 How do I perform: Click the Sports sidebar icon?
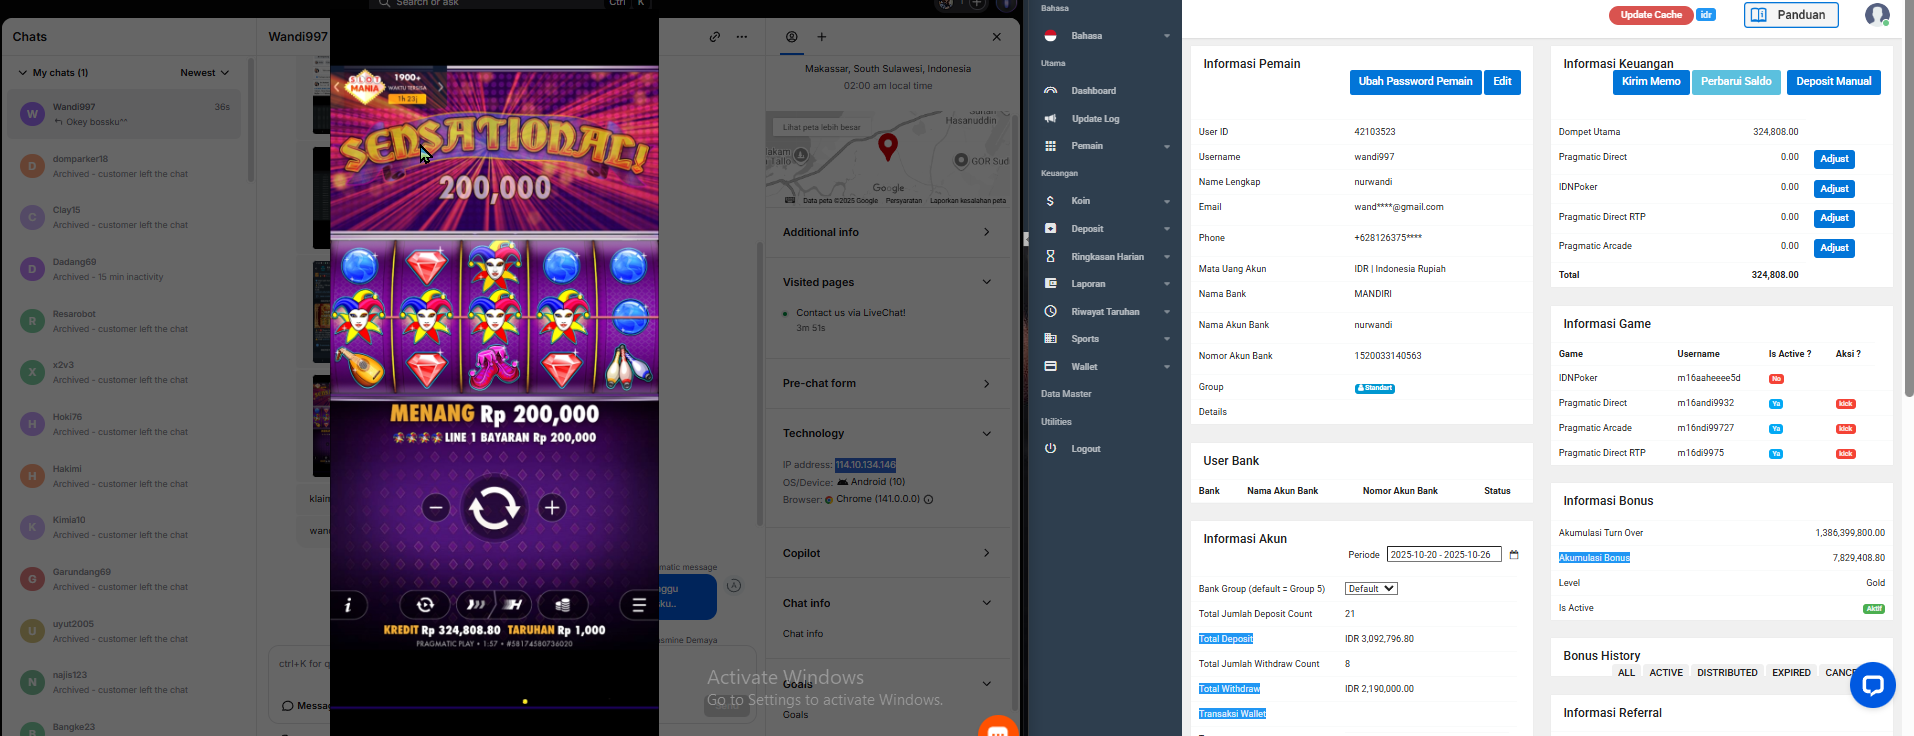pyautogui.click(x=1050, y=339)
